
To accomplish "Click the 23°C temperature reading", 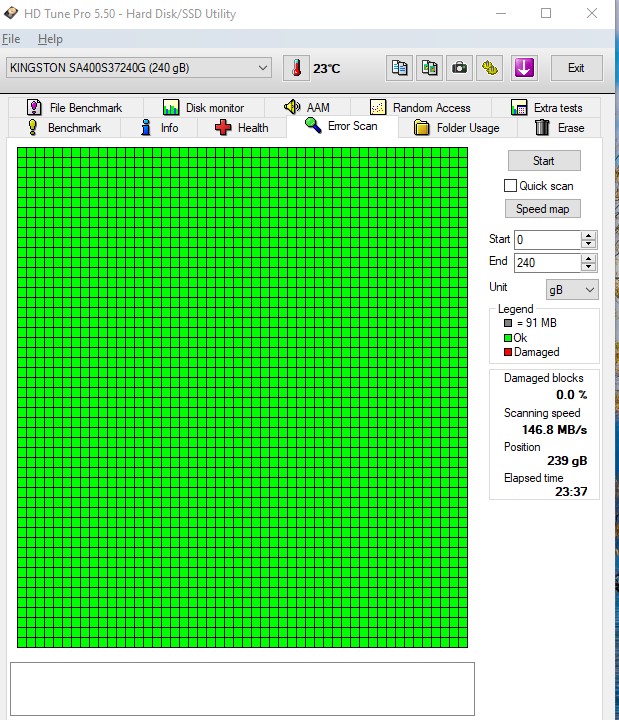I will point(326,69).
